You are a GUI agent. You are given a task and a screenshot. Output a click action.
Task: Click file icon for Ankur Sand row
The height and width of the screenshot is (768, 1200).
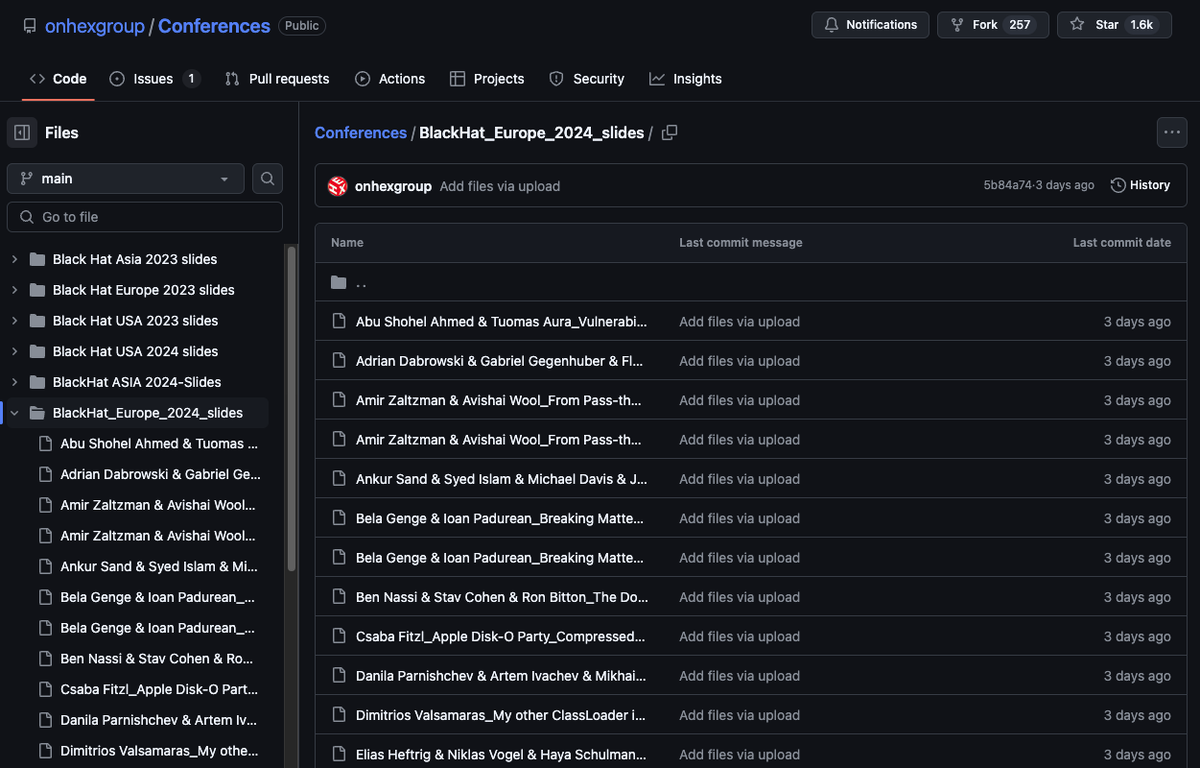pos(339,479)
